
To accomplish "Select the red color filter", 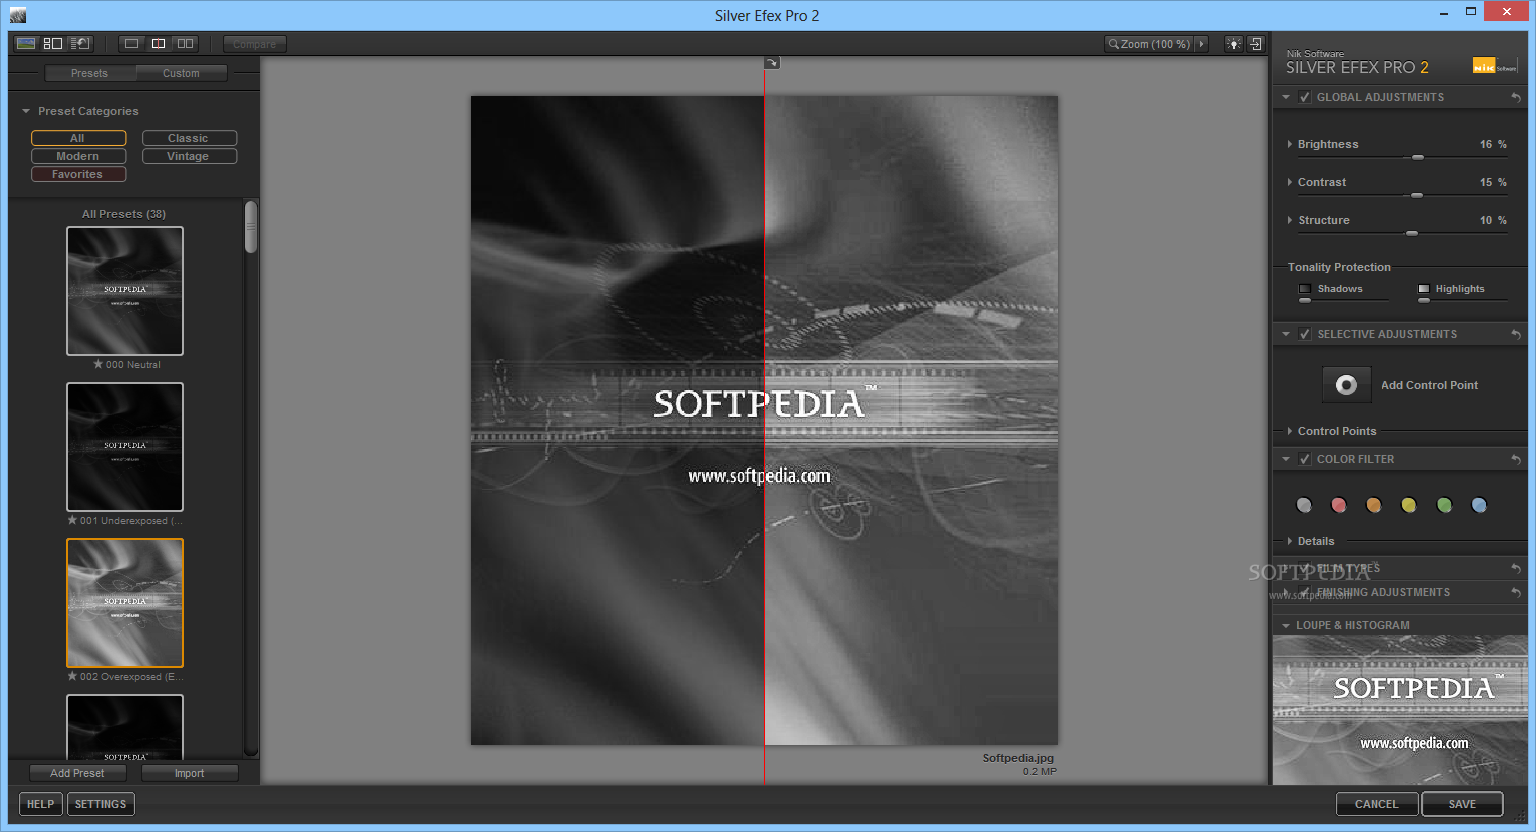I will [x=1339, y=505].
